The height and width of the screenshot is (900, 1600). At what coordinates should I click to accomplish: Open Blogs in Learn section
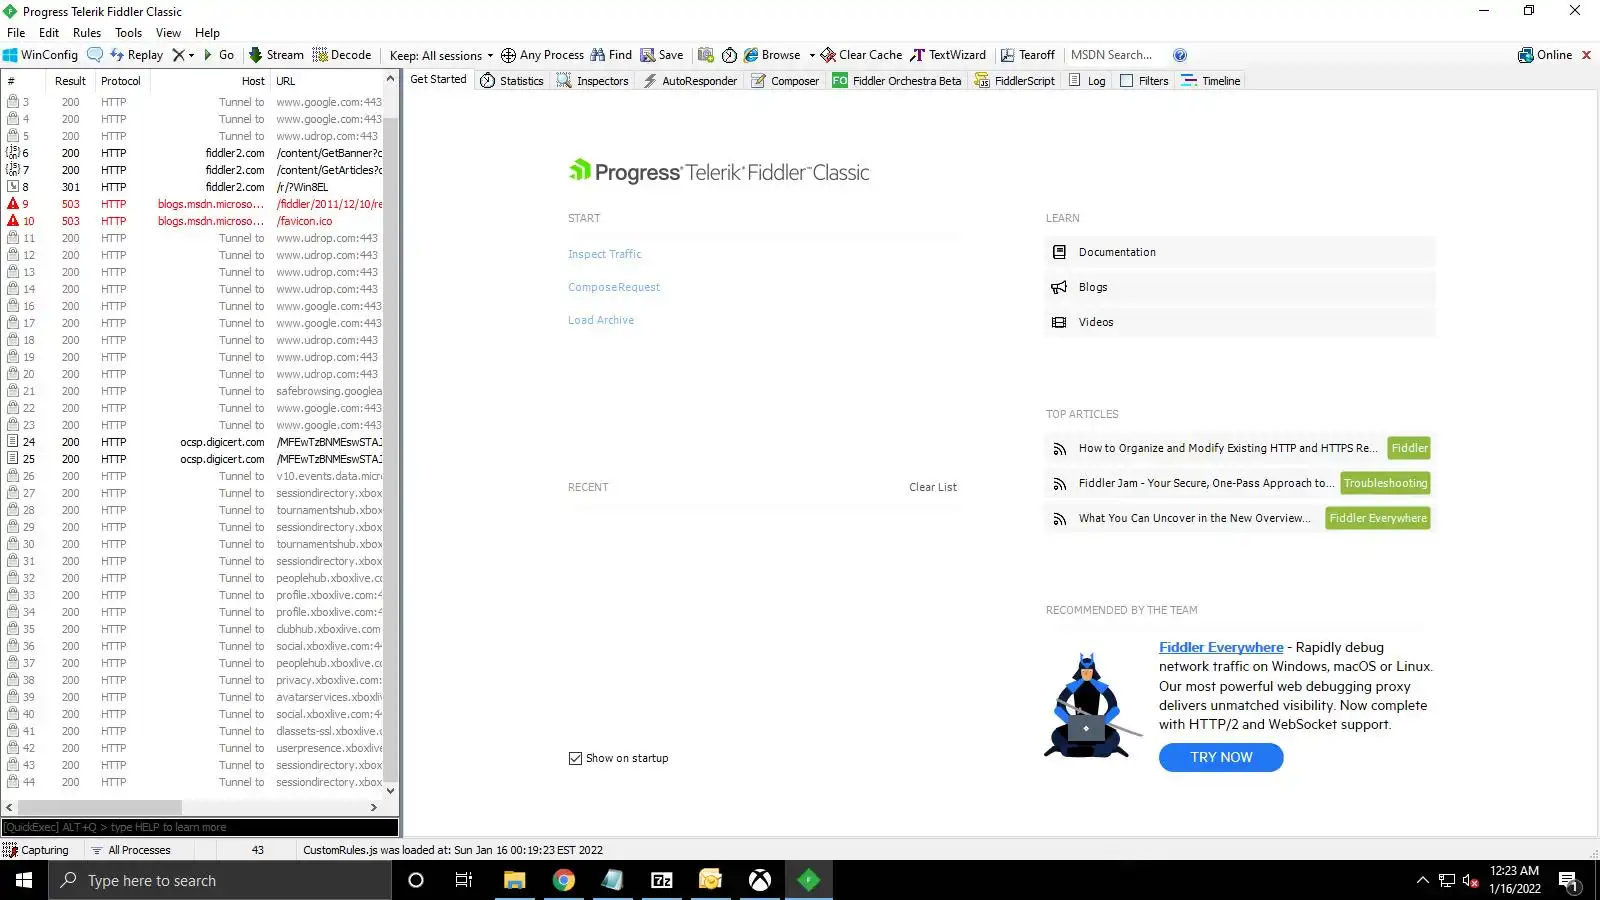coord(1240,287)
